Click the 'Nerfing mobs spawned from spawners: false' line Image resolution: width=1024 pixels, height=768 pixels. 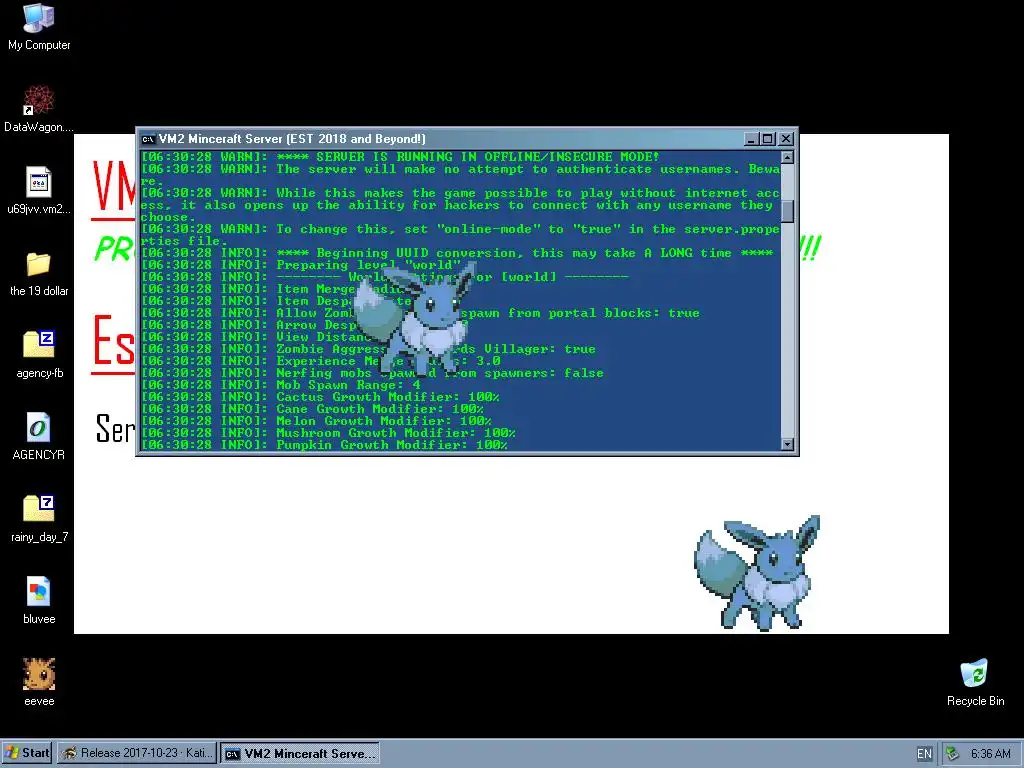tap(372, 373)
